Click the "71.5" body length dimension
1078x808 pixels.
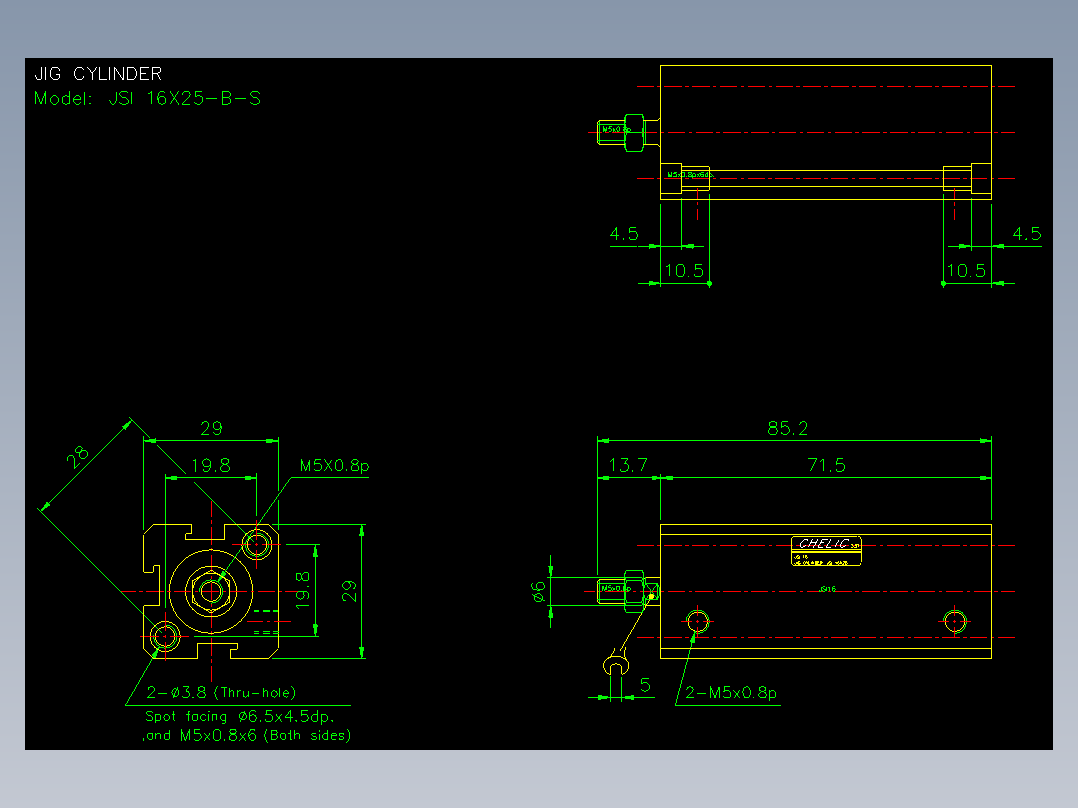[x=826, y=466]
